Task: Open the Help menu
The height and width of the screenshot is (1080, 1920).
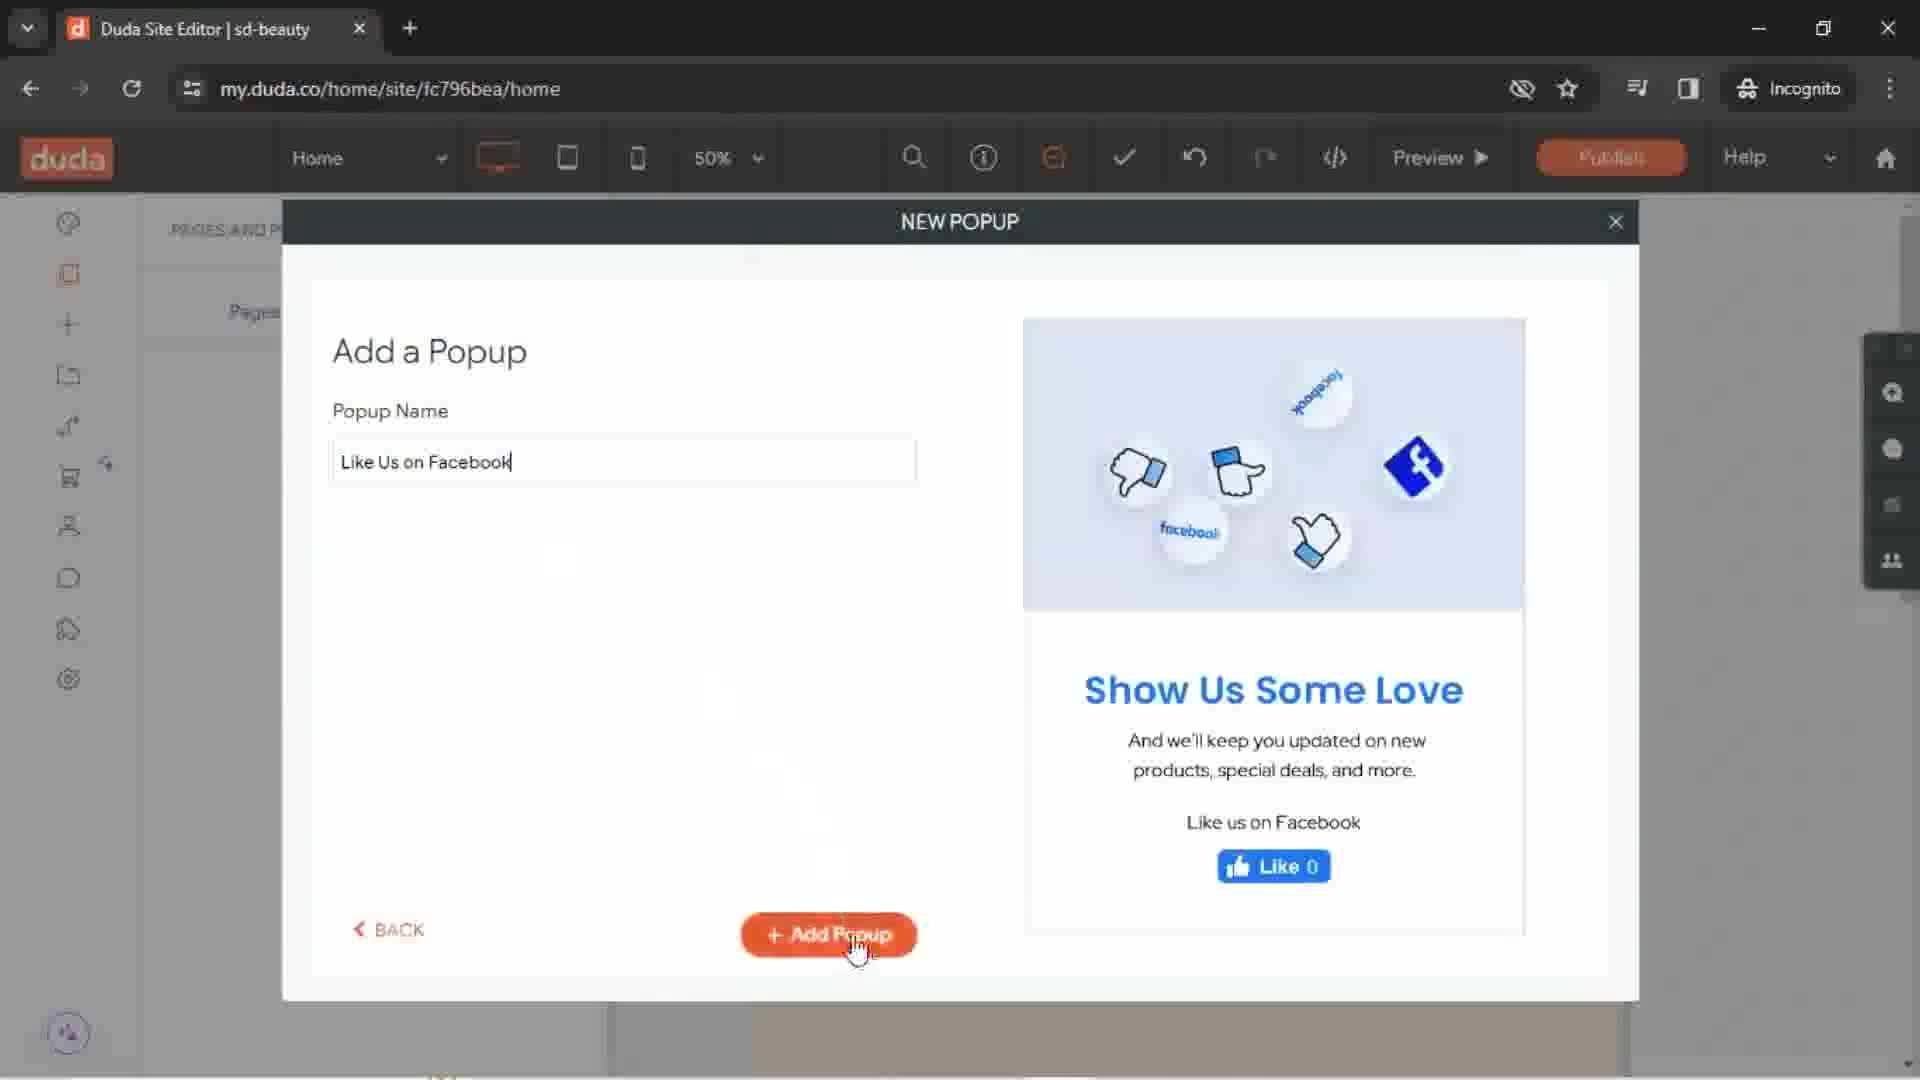Action: click(x=1779, y=158)
